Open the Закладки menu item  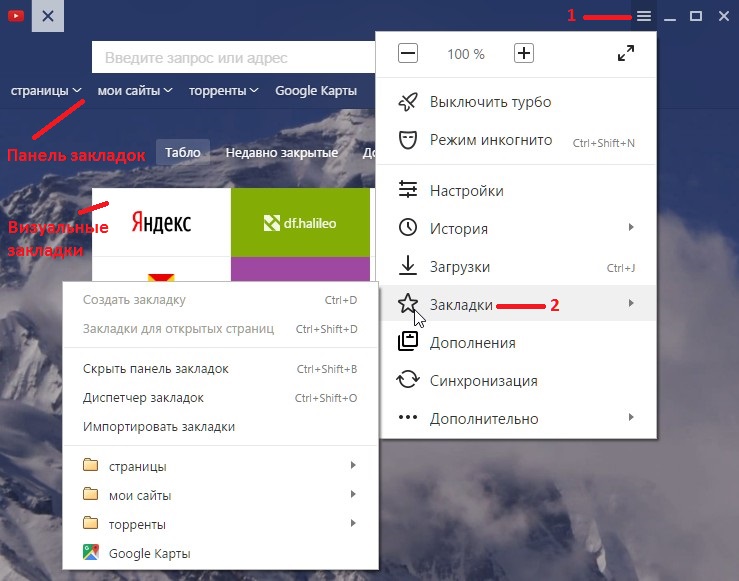click(x=518, y=303)
